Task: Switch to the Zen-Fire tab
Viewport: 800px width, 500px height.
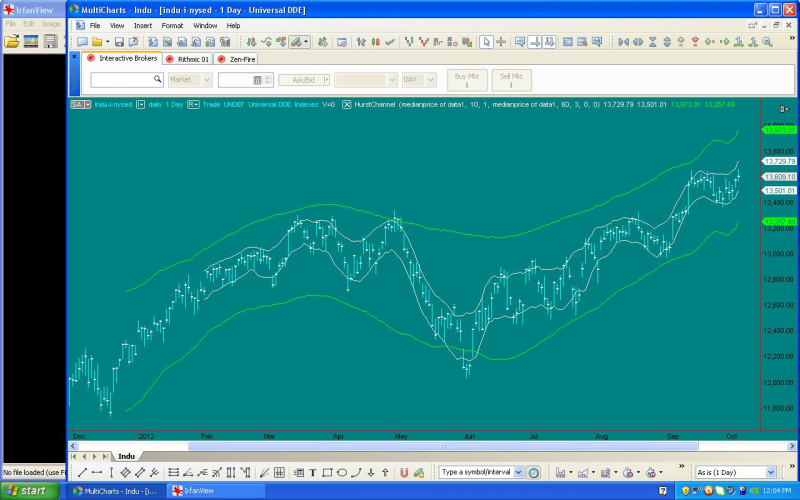Action: (236, 59)
